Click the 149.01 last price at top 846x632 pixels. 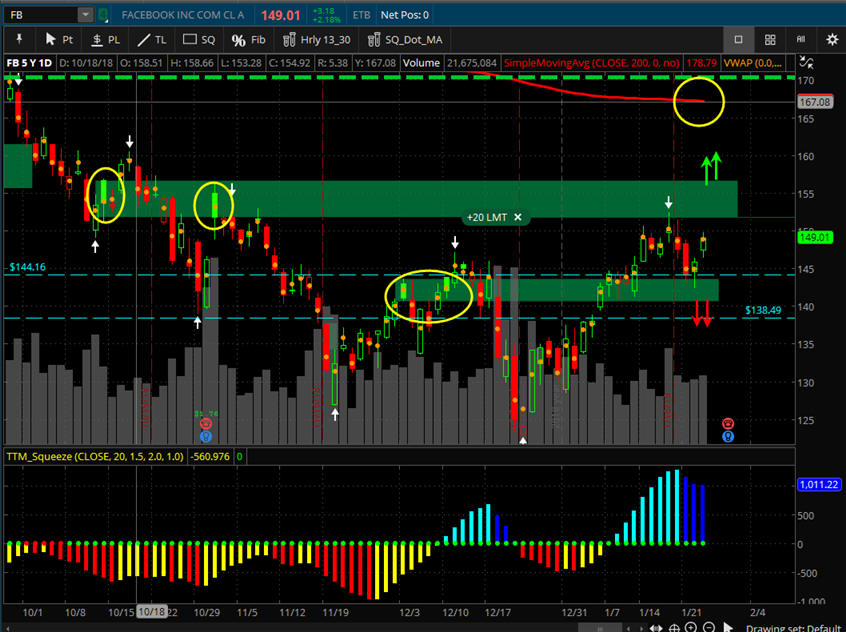pyautogui.click(x=281, y=15)
